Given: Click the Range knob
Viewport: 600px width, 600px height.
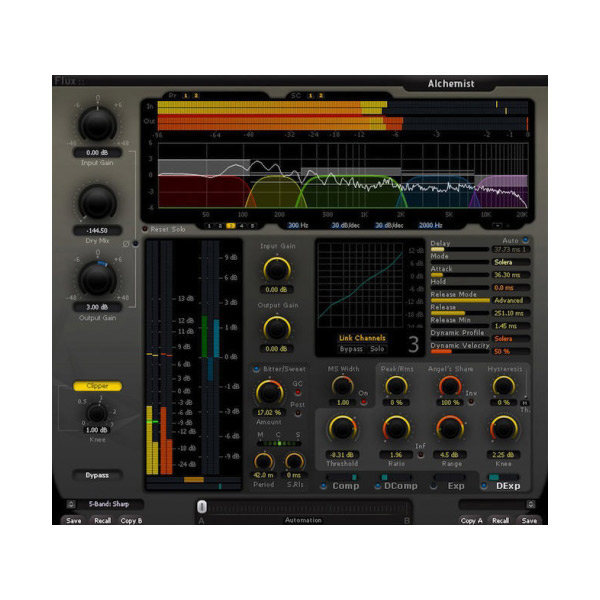Looking at the screenshot, I should (450, 429).
